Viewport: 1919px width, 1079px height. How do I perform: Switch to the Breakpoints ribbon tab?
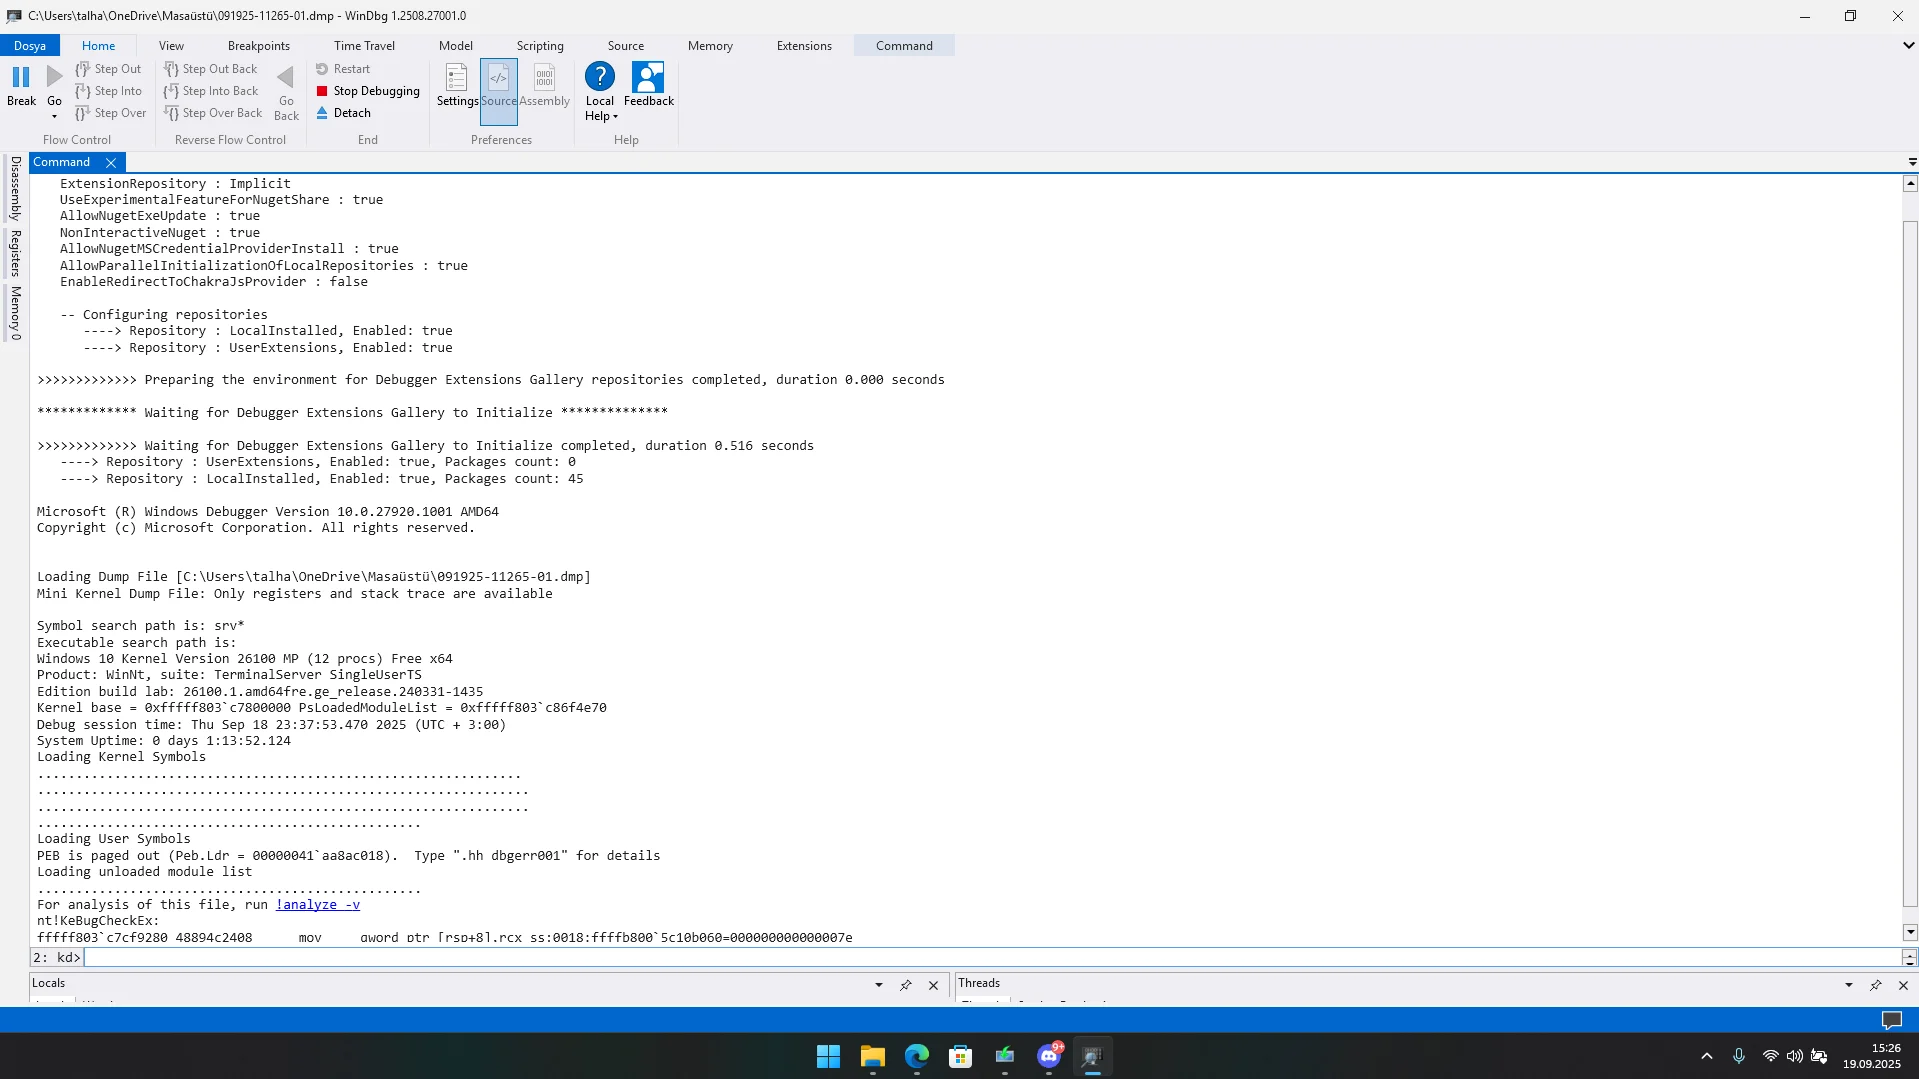pos(259,46)
